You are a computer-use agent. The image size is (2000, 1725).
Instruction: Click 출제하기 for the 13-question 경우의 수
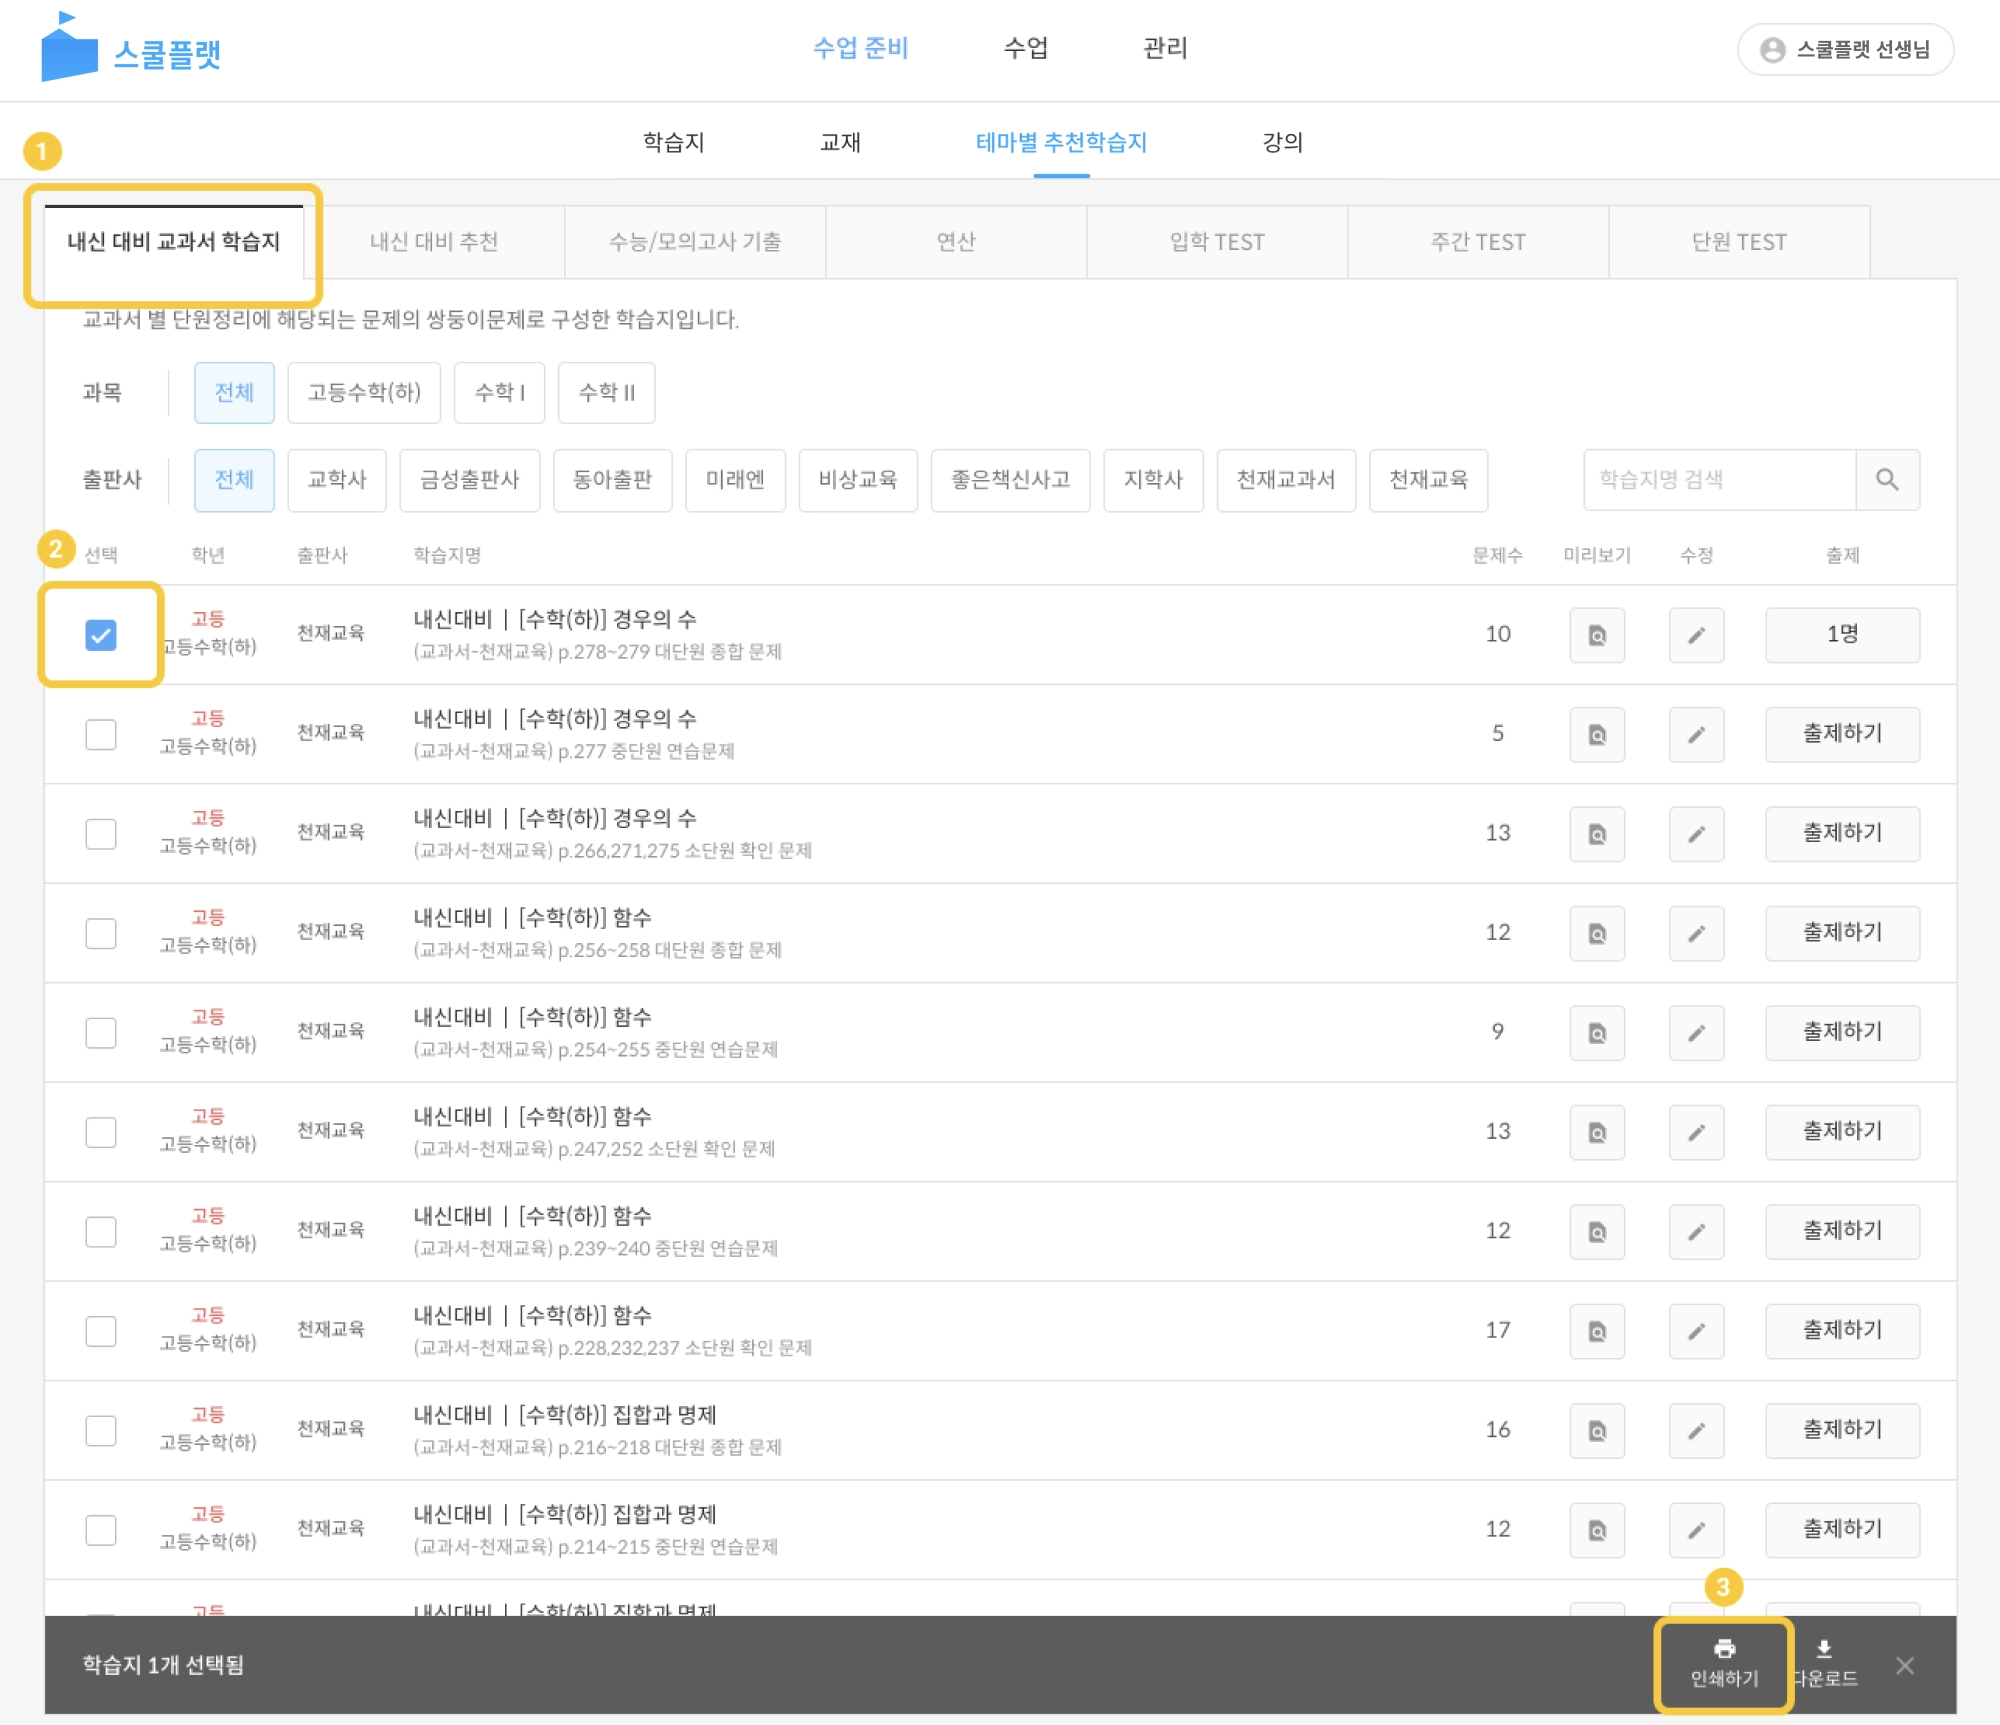click(1841, 834)
